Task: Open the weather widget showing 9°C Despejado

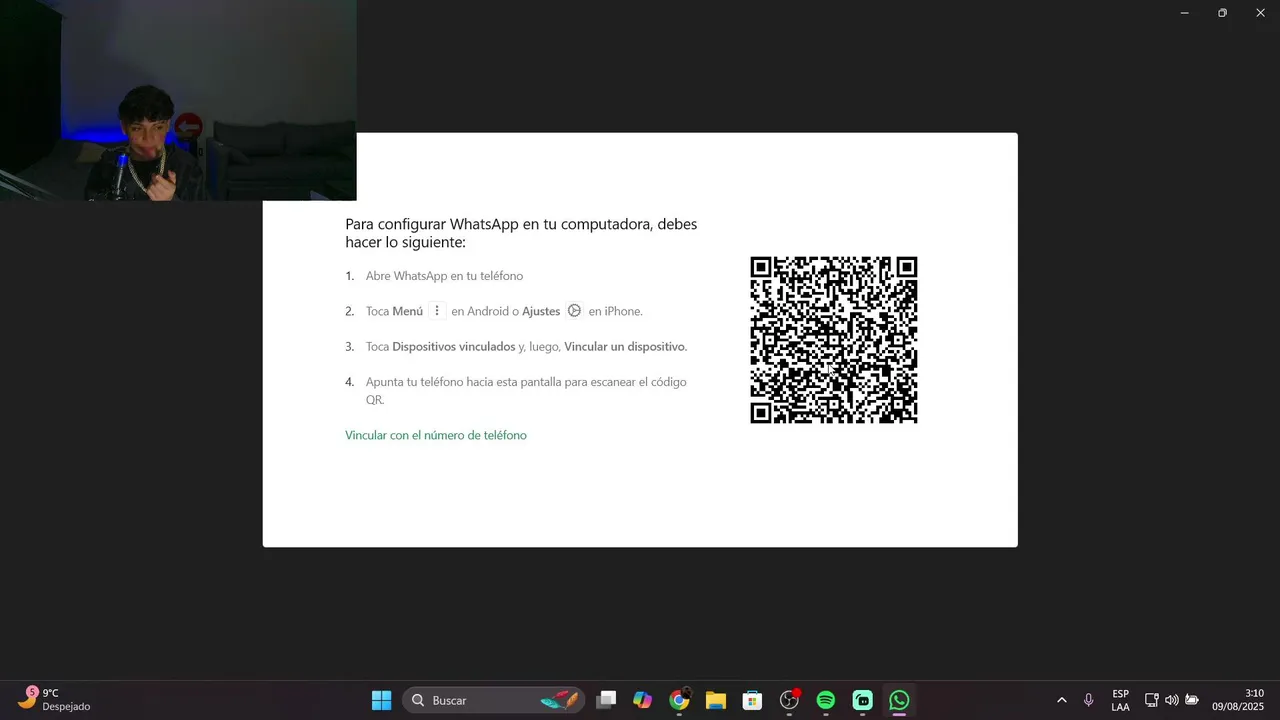Action: [55, 699]
